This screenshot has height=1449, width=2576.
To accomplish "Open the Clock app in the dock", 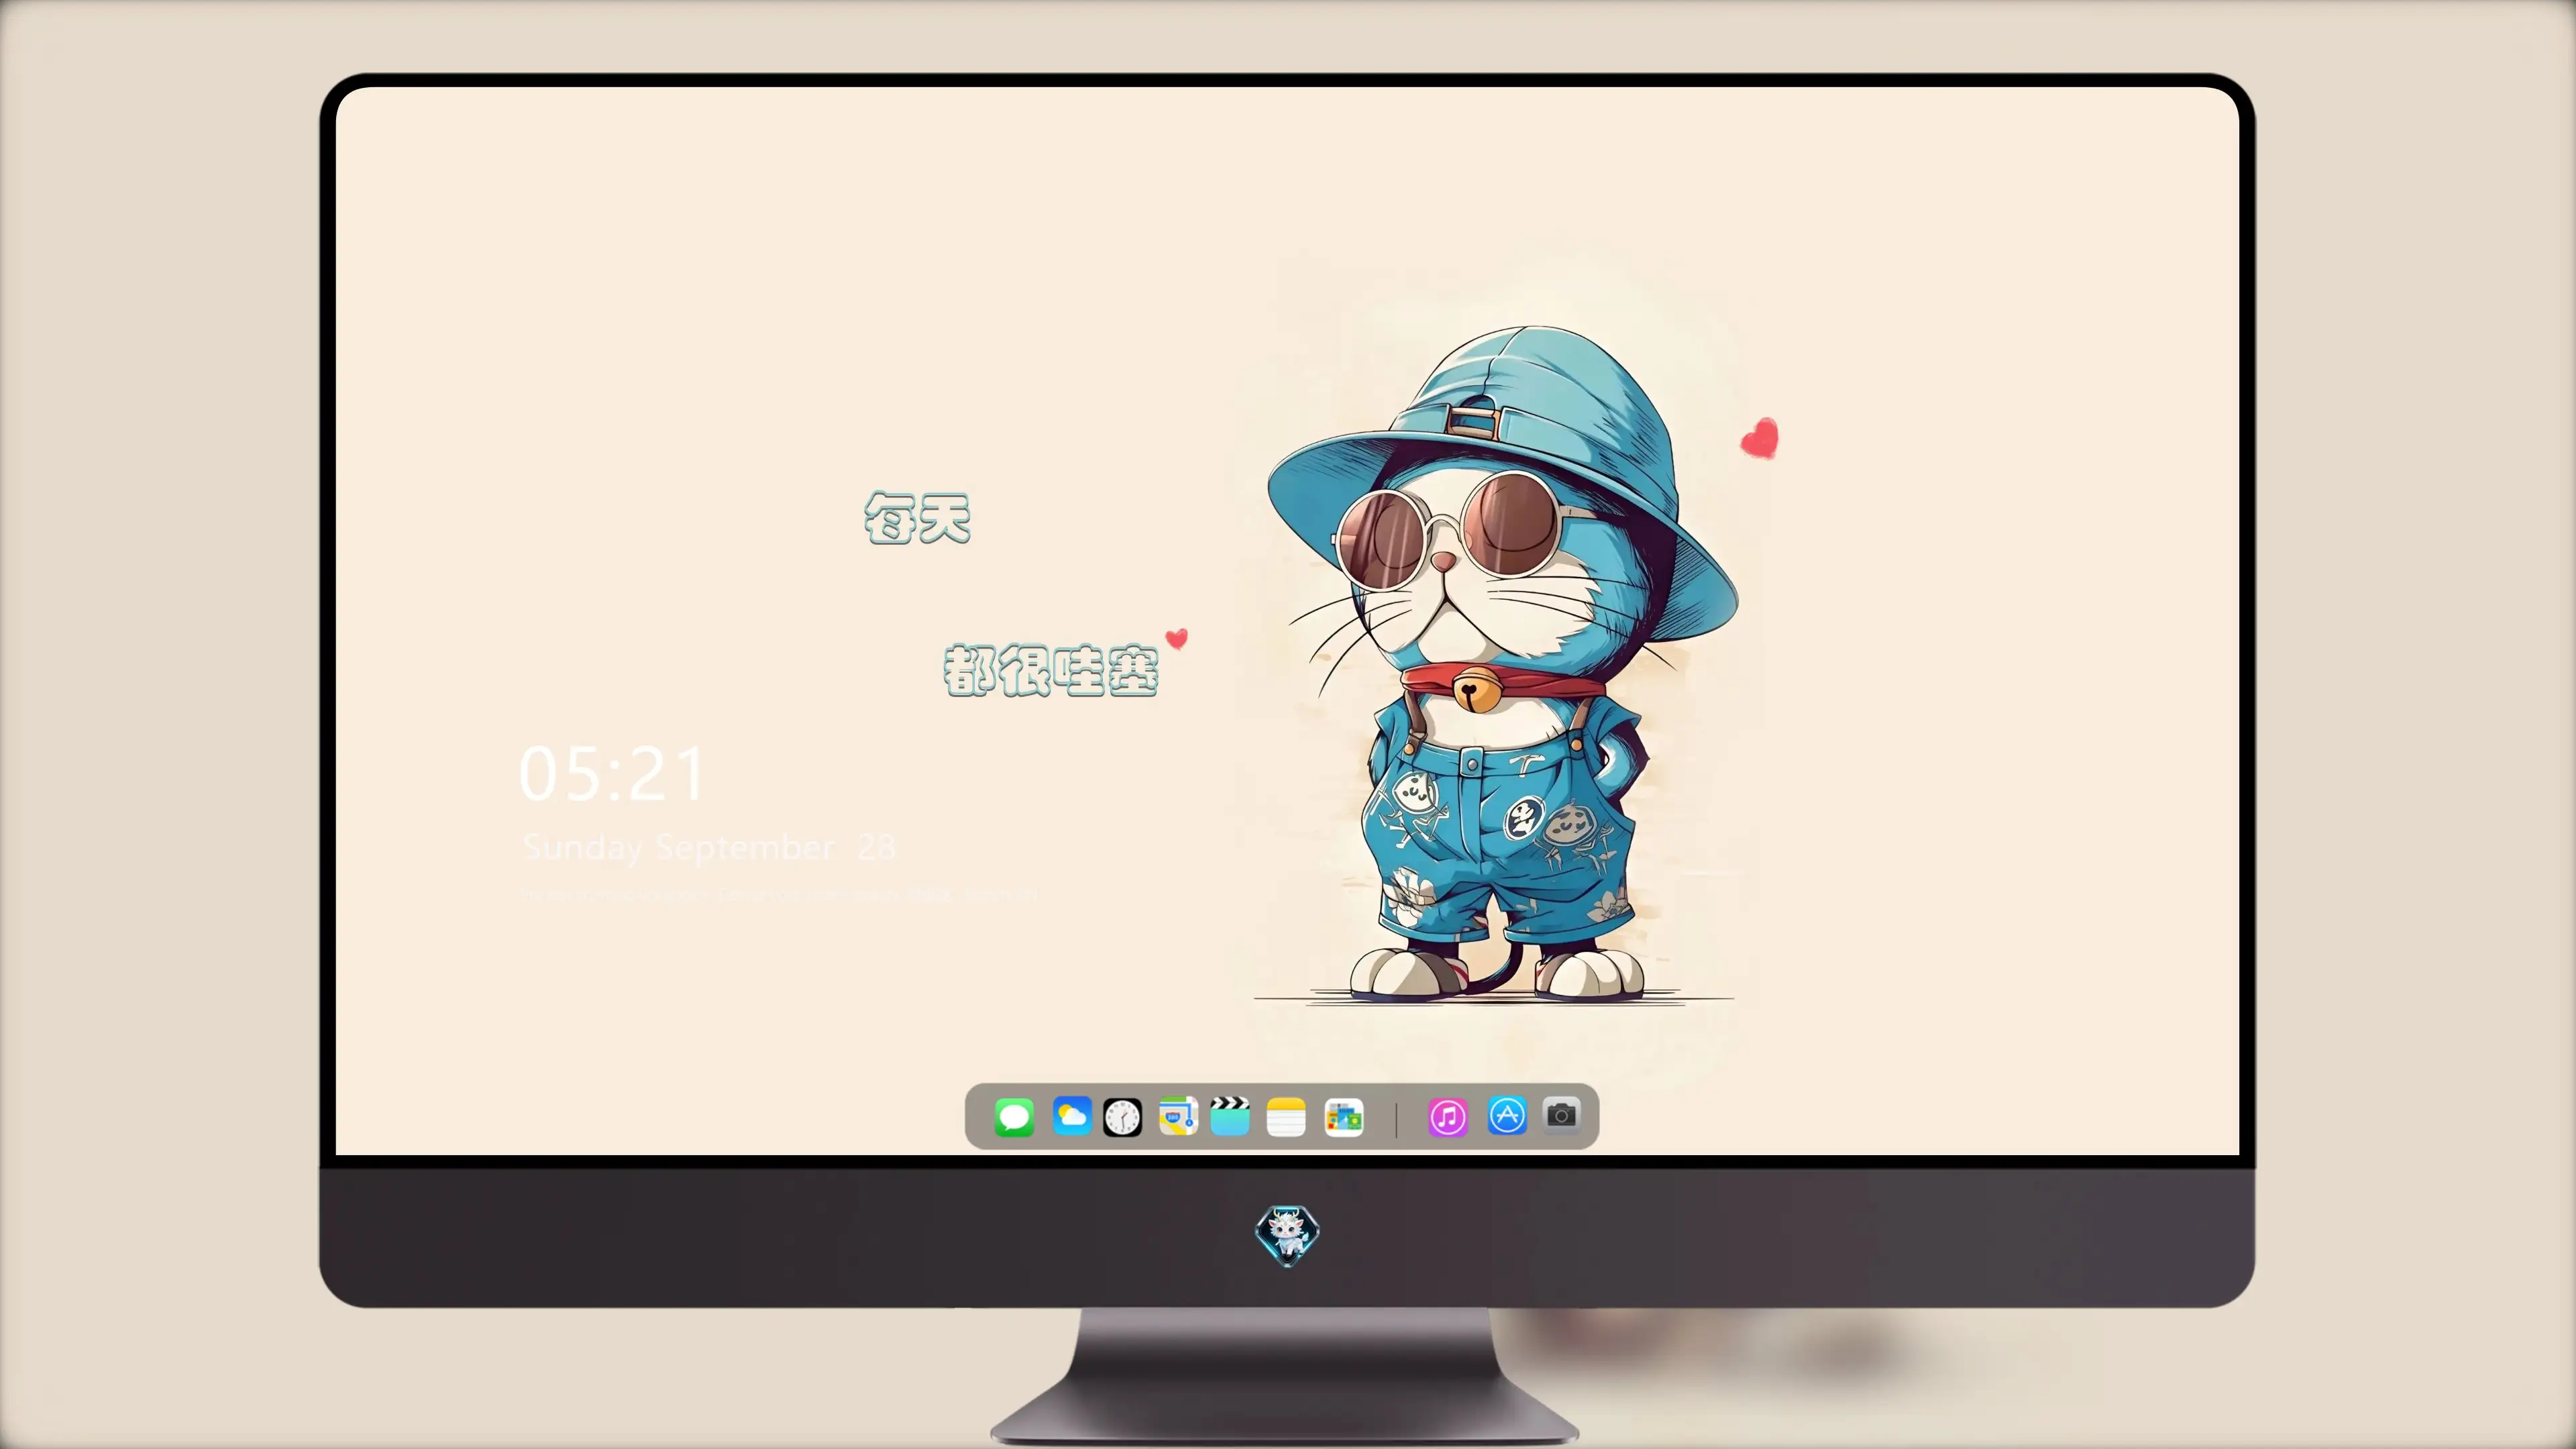I will coord(1122,1117).
